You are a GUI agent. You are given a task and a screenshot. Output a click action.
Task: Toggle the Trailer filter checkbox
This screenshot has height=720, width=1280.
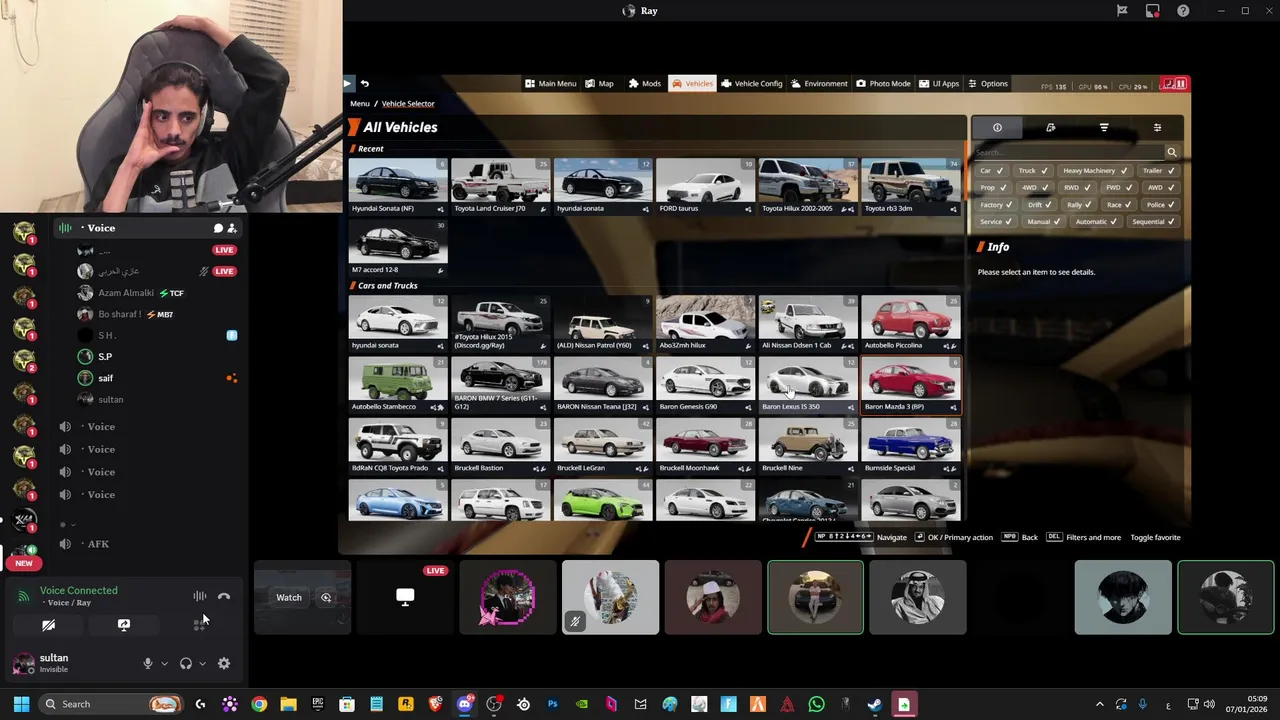[1159, 171]
